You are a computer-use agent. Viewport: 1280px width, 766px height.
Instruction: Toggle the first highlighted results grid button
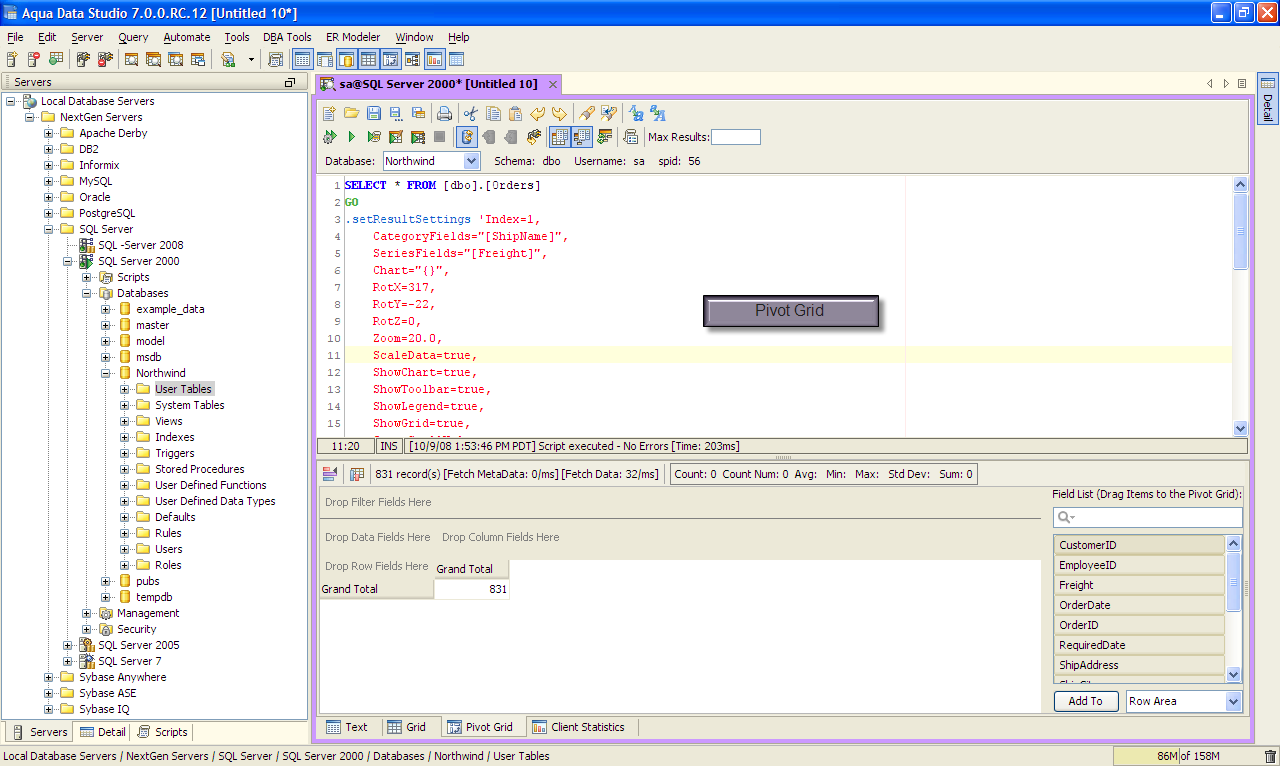pos(559,137)
